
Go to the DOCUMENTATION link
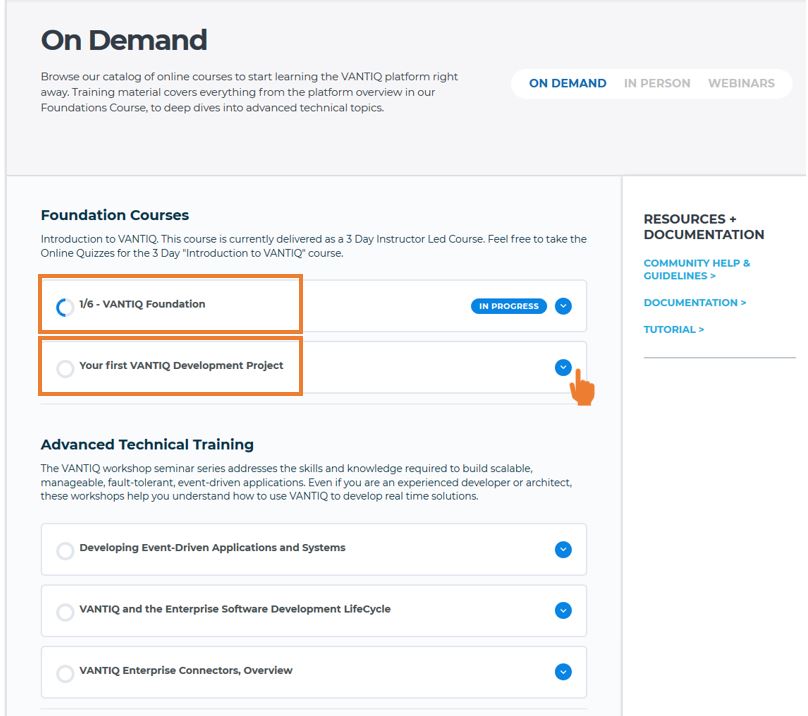click(694, 302)
